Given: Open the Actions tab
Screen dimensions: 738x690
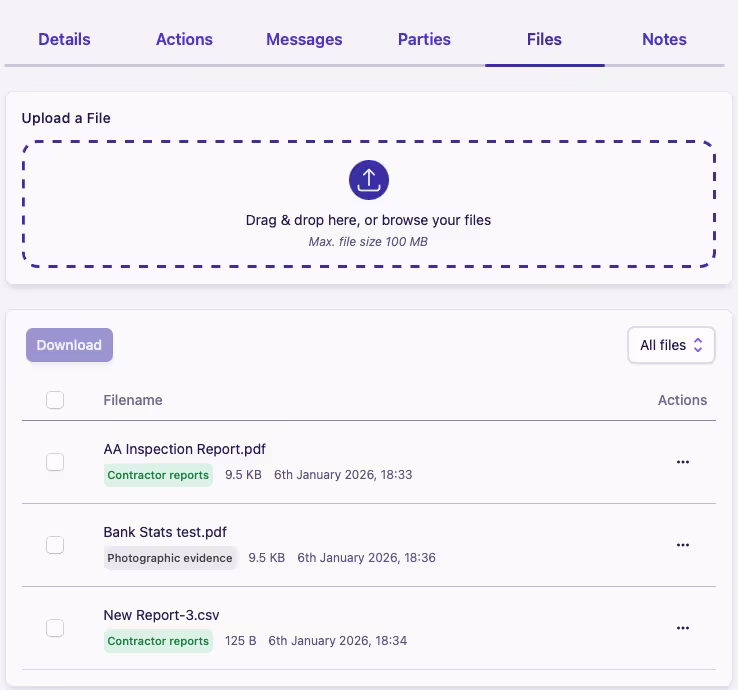Looking at the screenshot, I should 184,40.
